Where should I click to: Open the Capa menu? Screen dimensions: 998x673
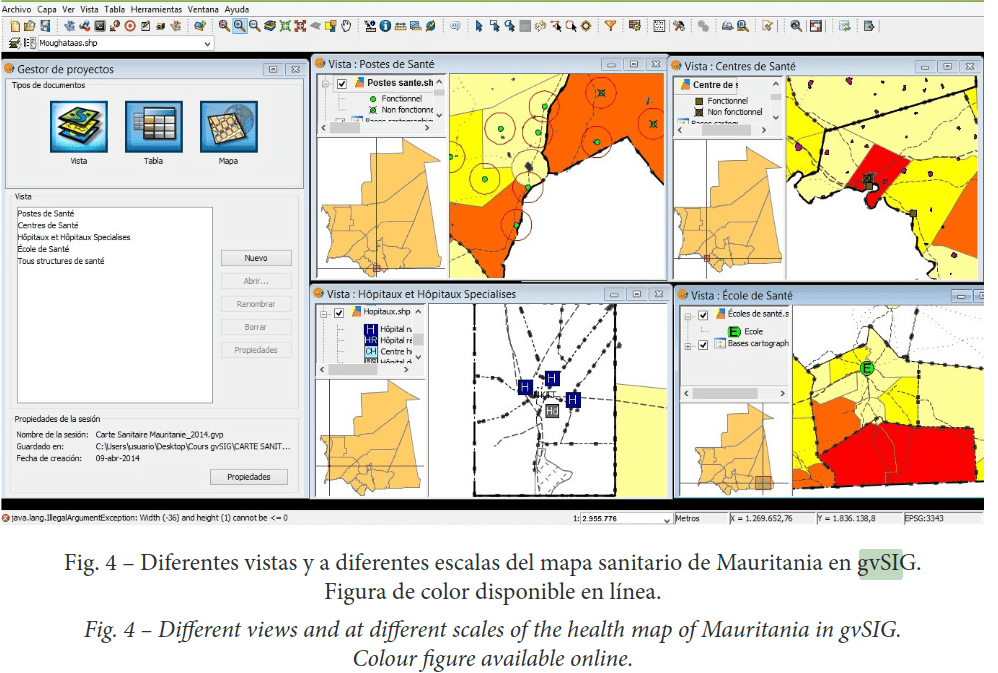tap(47, 8)
